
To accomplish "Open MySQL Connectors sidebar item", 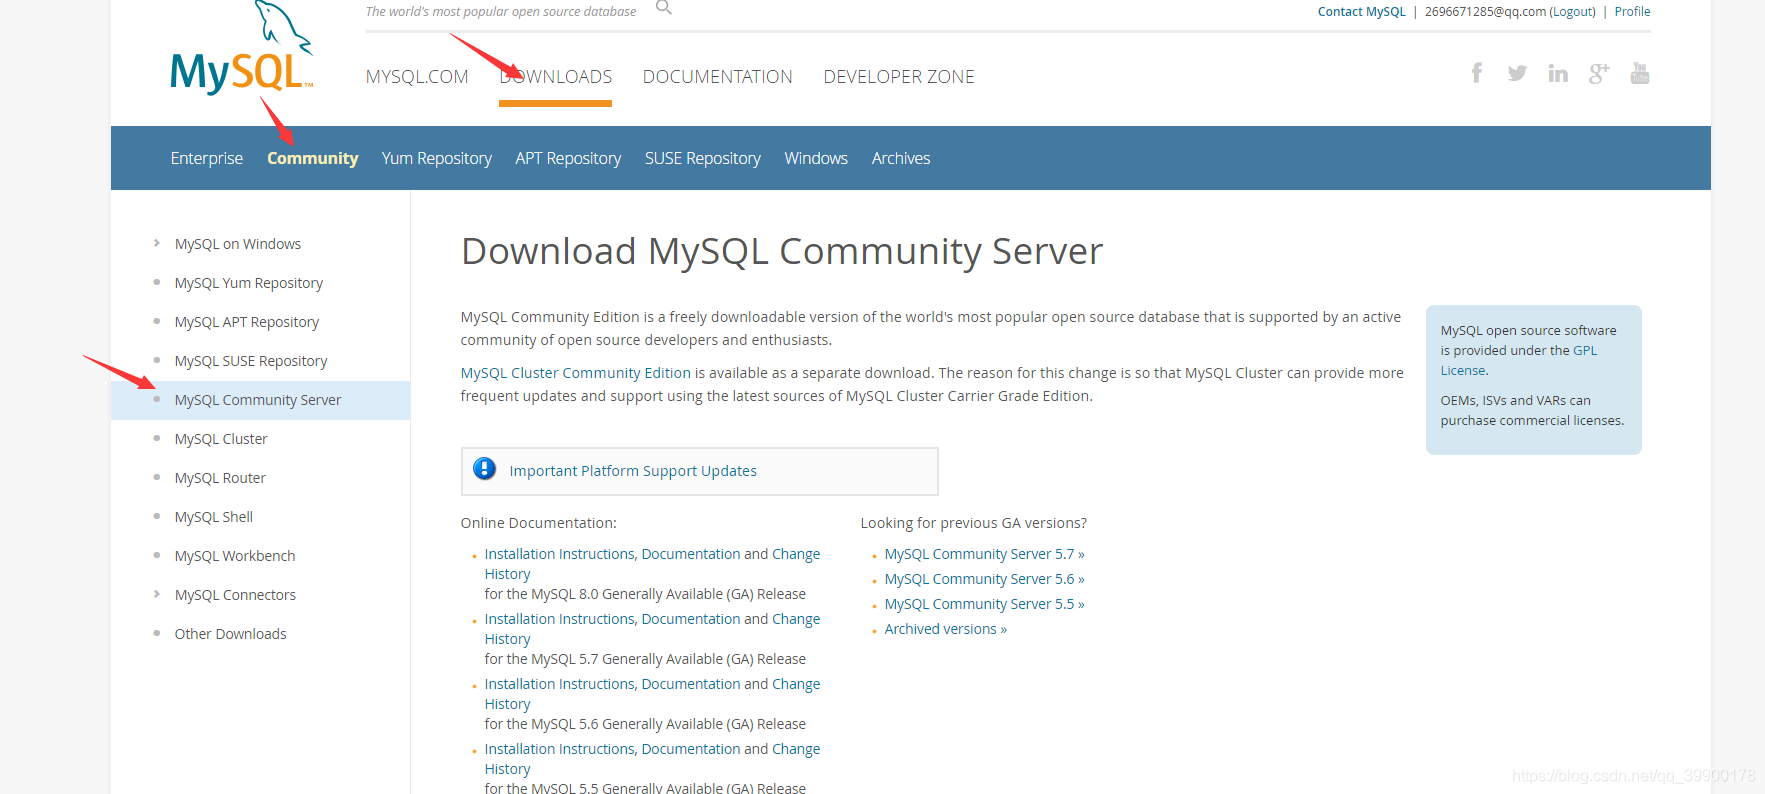I will point(235,595).
